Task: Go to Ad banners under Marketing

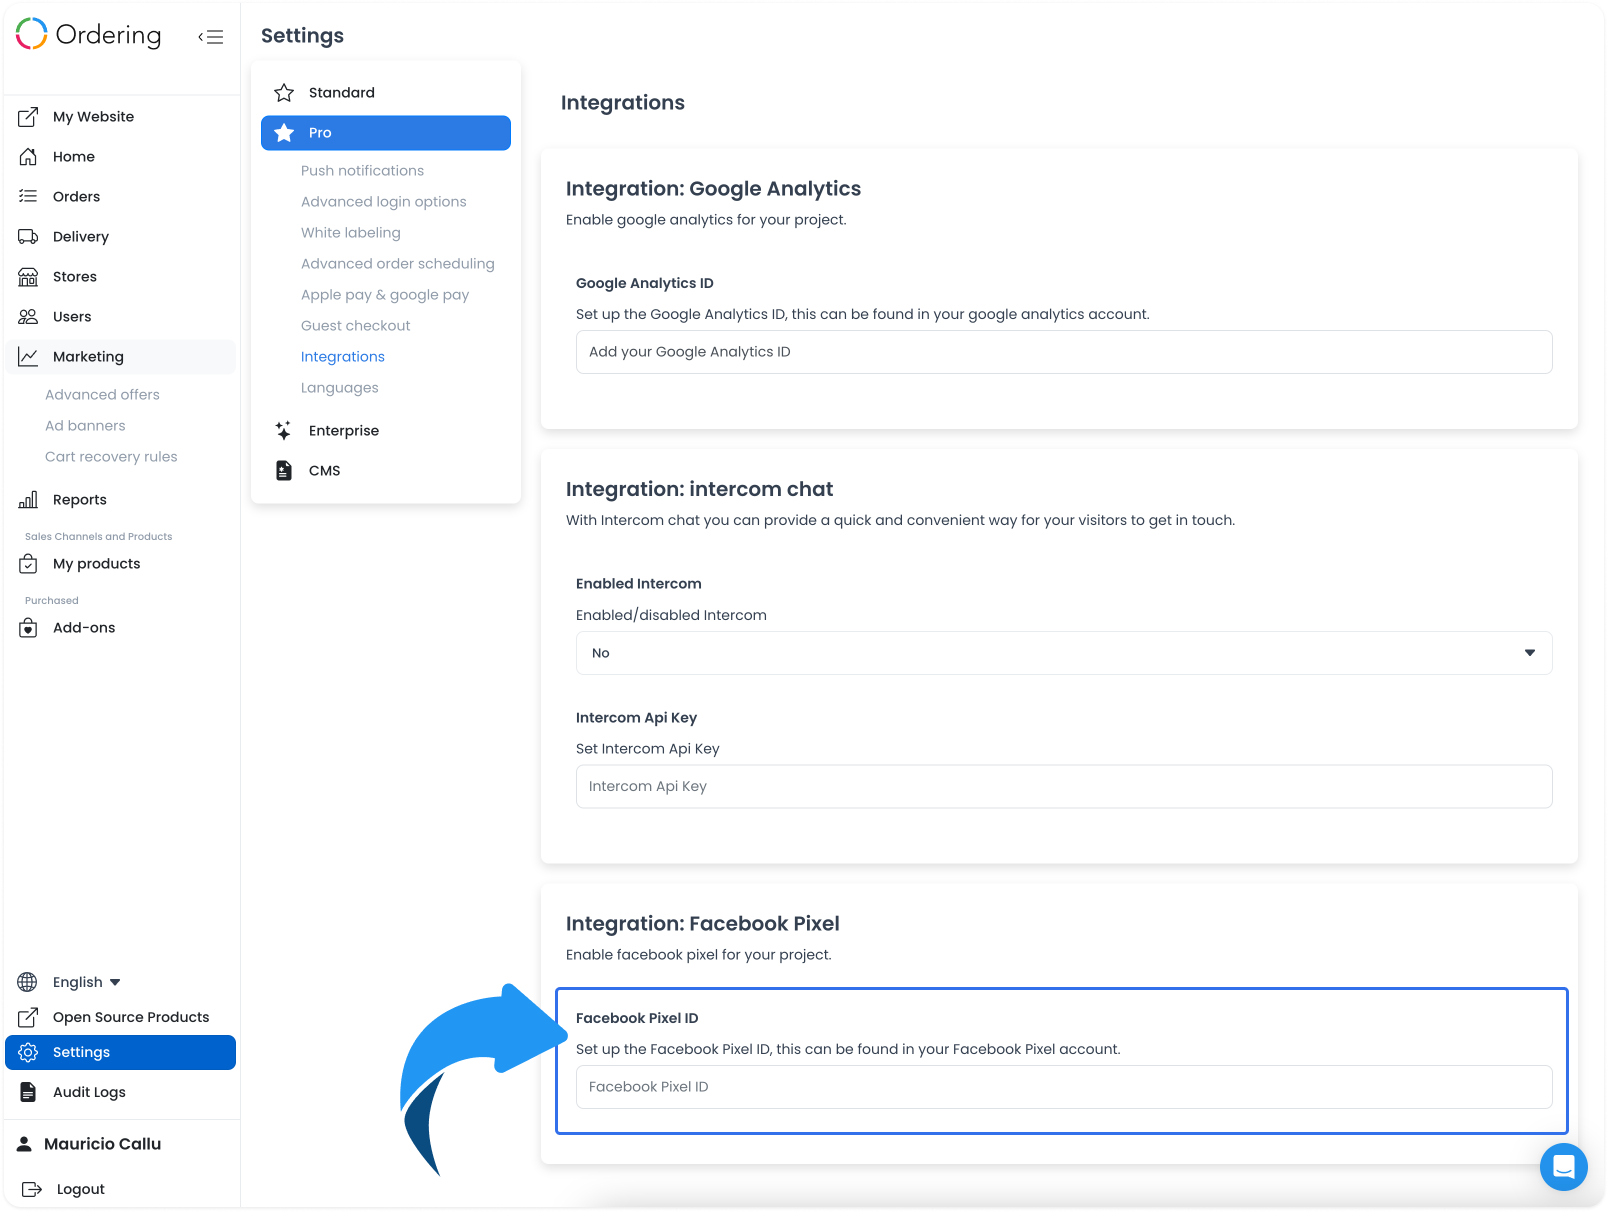Action: click(x=85, y=426)
